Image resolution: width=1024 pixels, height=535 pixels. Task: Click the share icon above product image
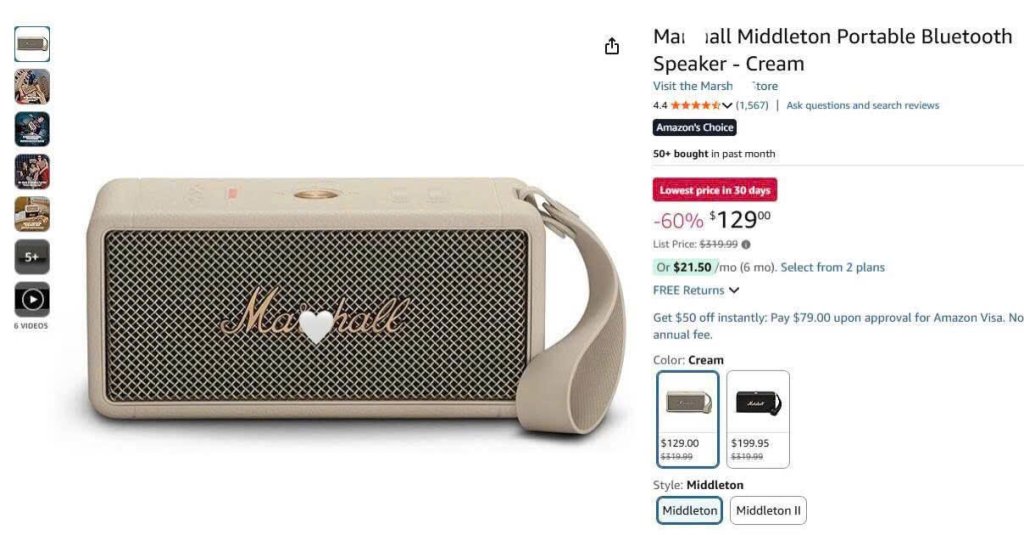click(612, 46)
